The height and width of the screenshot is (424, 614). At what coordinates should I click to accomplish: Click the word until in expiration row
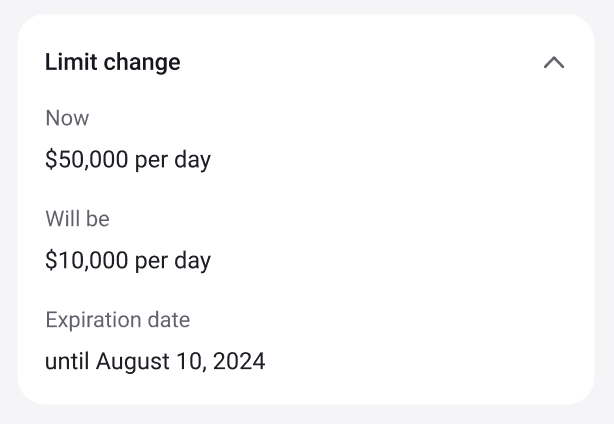(x=67, y=361)
